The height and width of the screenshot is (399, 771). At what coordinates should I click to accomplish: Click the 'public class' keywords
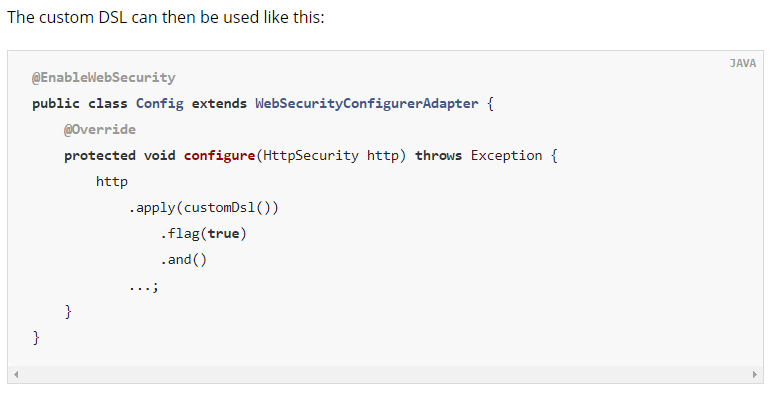tap(80, 104)
